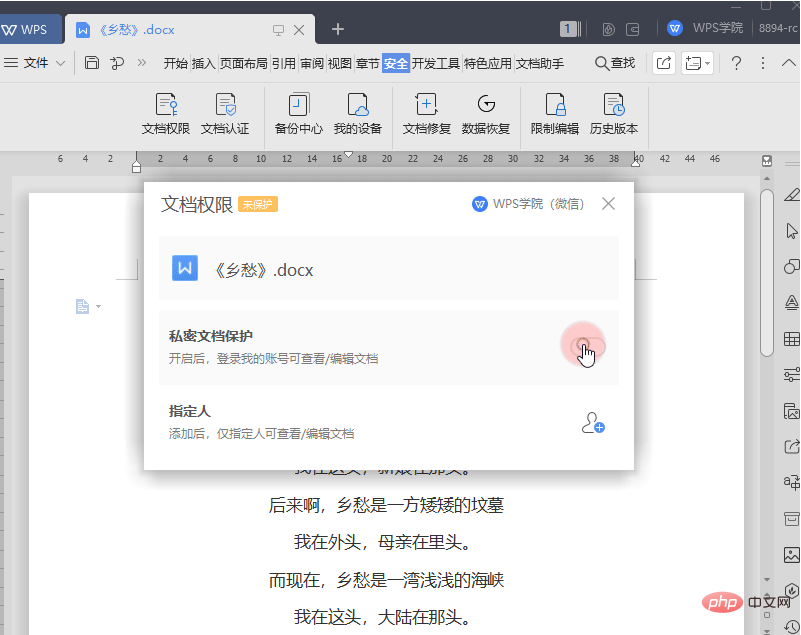Open 数据恢复
Image resolution: width=801 pixels, height=635 pixels.
(x=486, y=115)
